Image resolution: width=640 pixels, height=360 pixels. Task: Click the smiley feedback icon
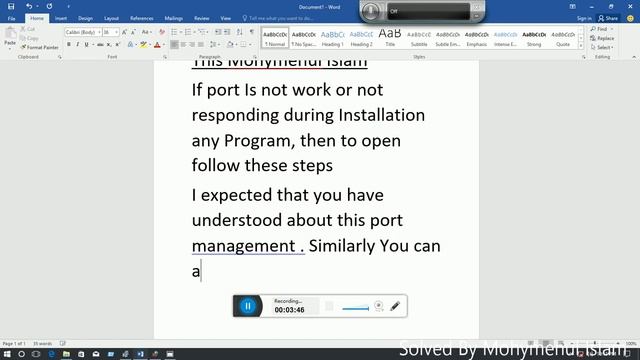631,18
